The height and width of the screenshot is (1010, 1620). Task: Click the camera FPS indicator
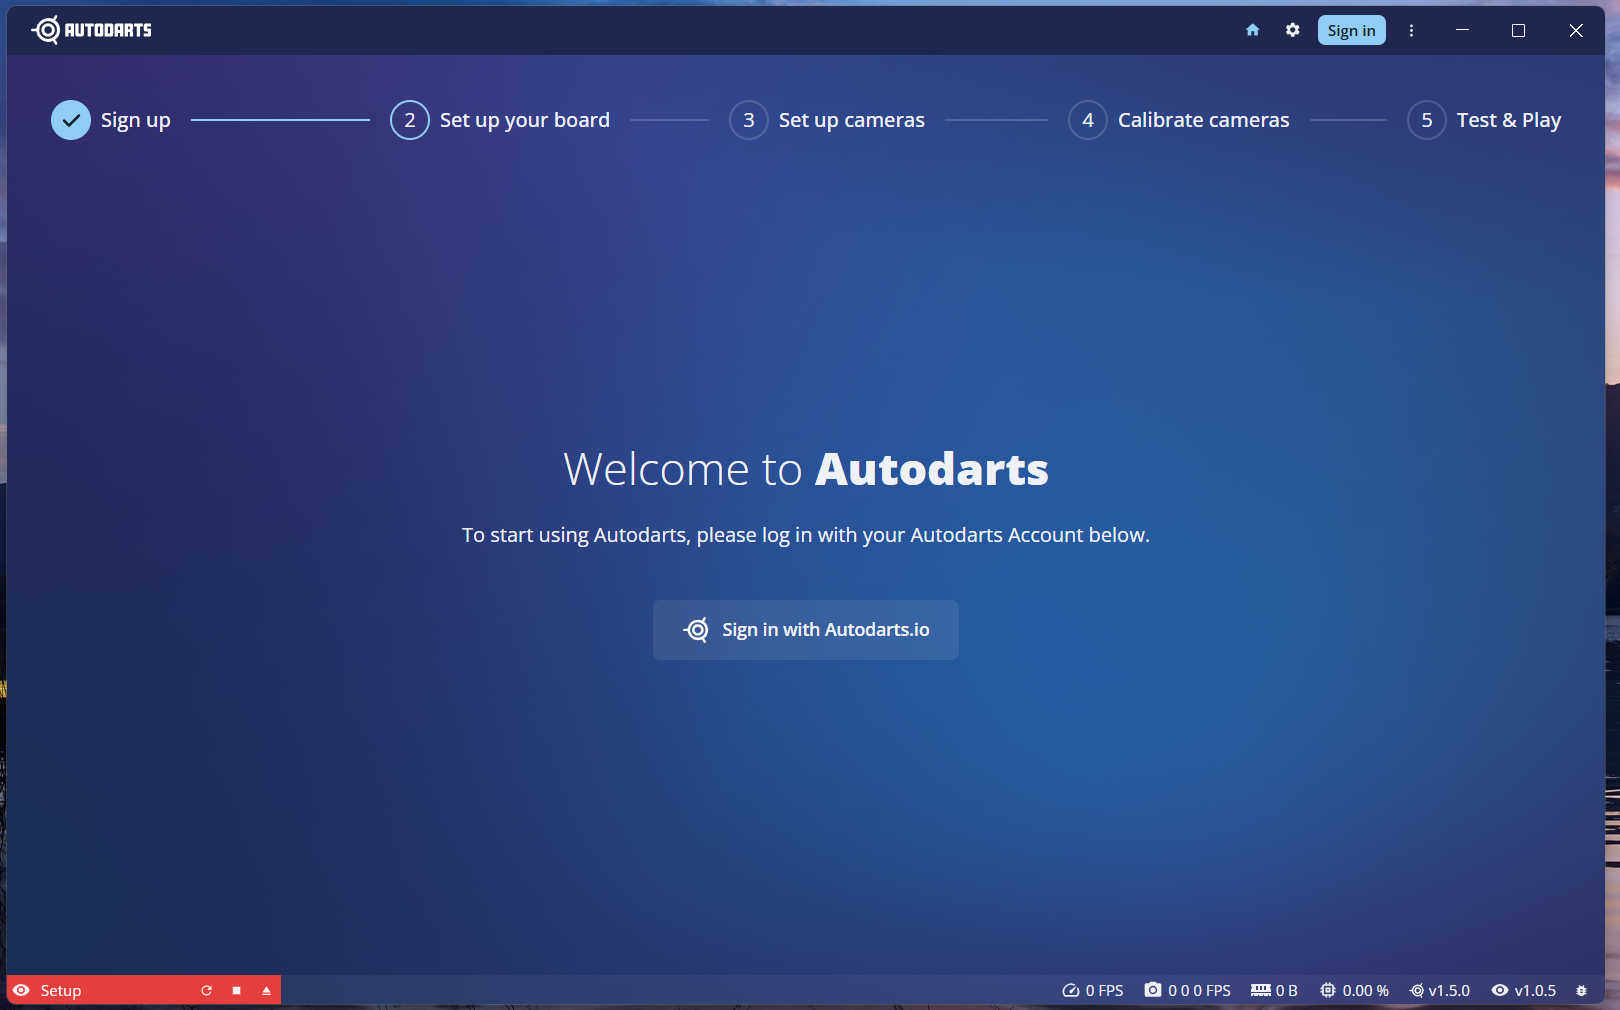[x=1187, y=990]
